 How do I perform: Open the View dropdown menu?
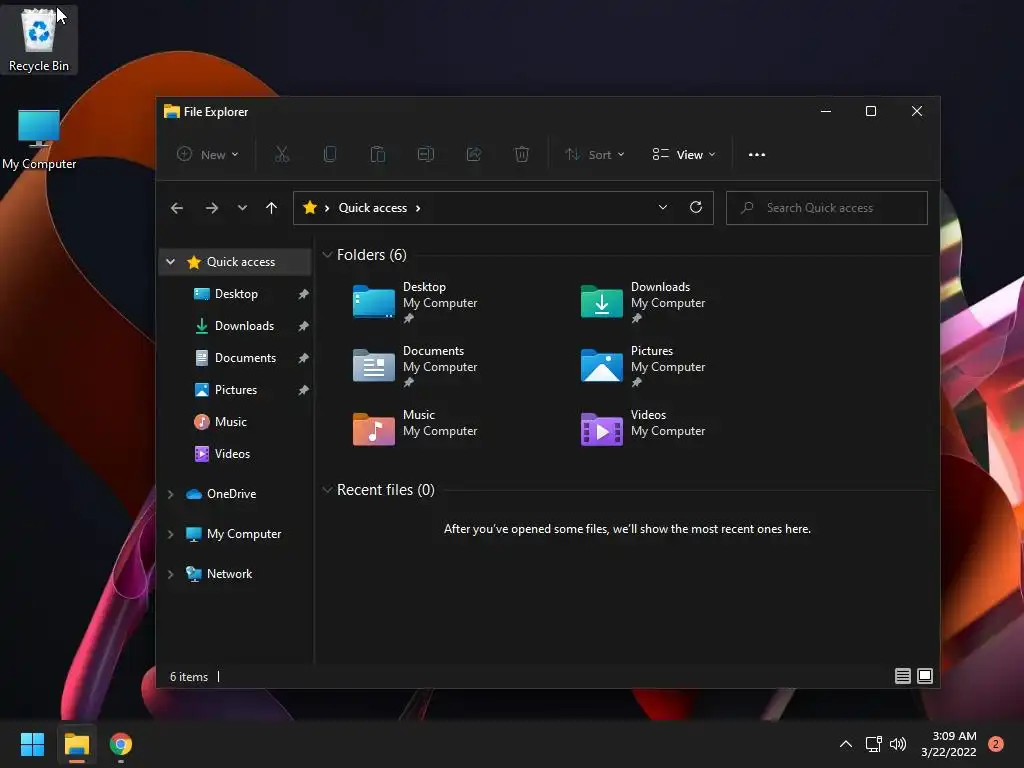click(684, 155)
